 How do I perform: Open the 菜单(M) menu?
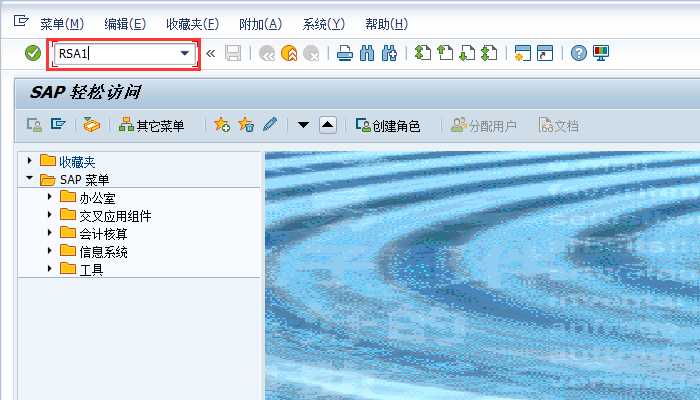click(62, 24)
